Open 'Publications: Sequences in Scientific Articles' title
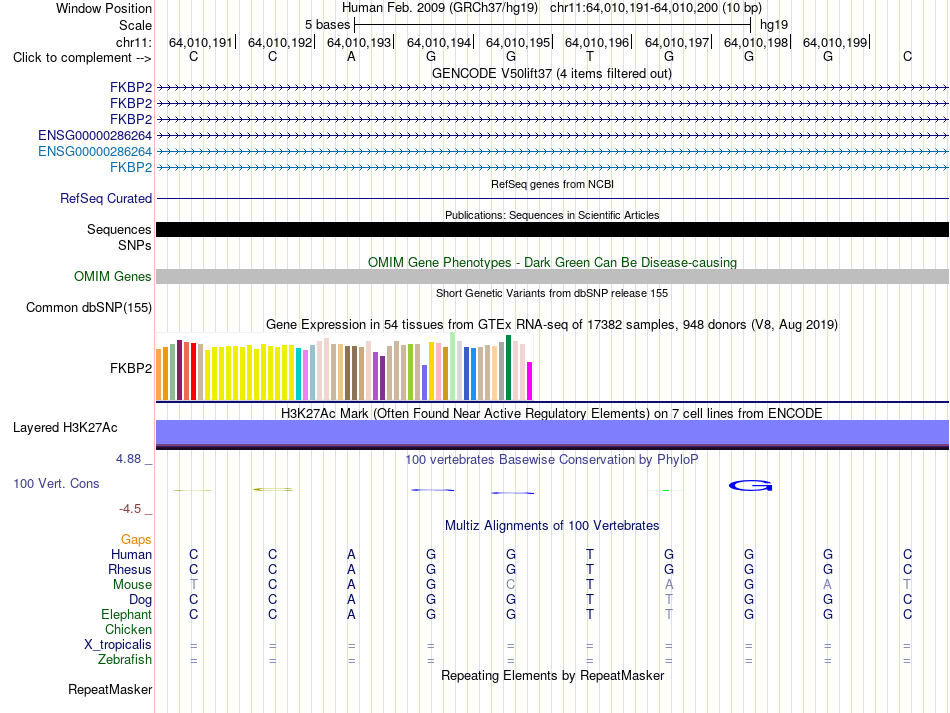This screenshot has width=950, height=713. click(552, 215)
